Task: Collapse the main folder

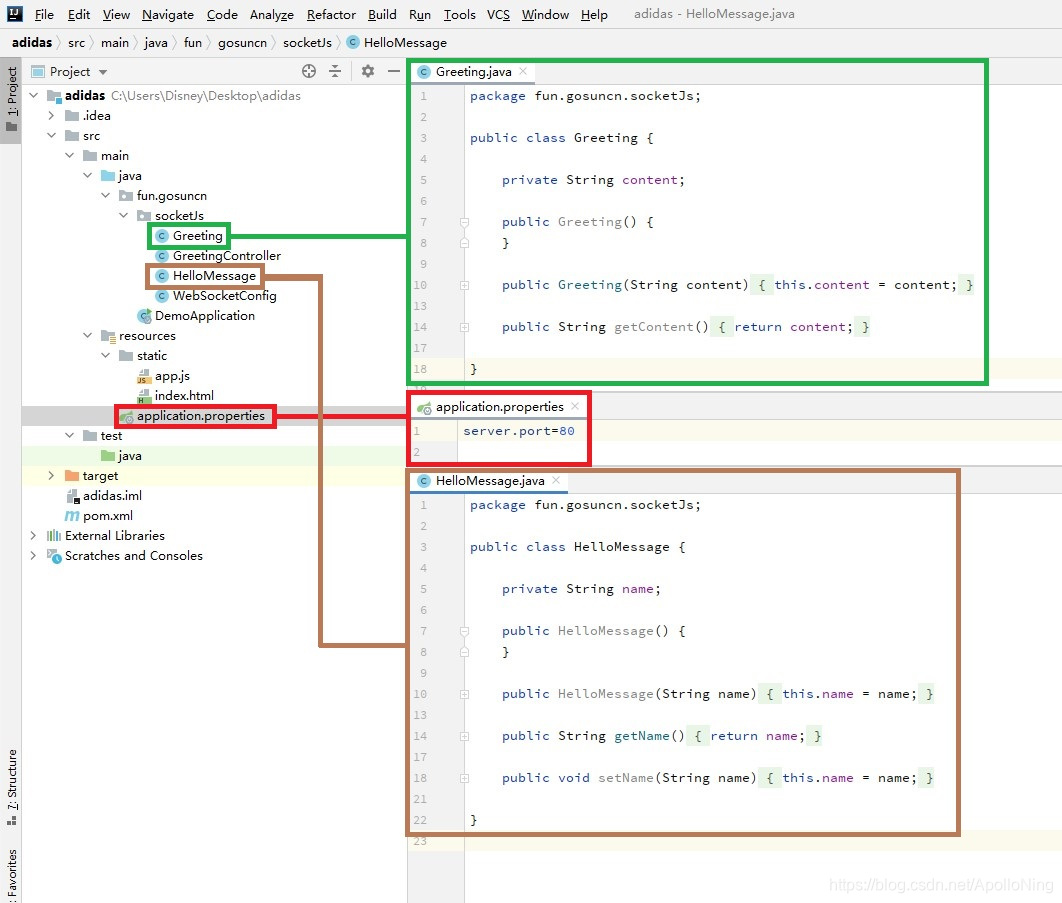Action: tap(70, 156)
